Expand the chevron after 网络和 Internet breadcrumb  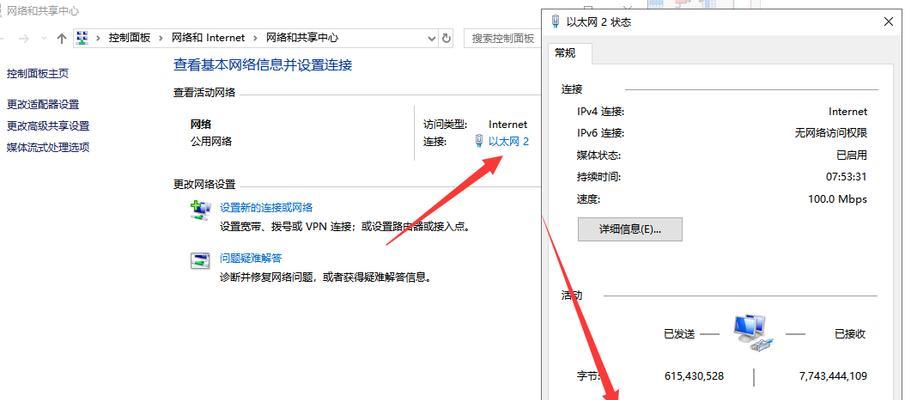pos(255,38)
